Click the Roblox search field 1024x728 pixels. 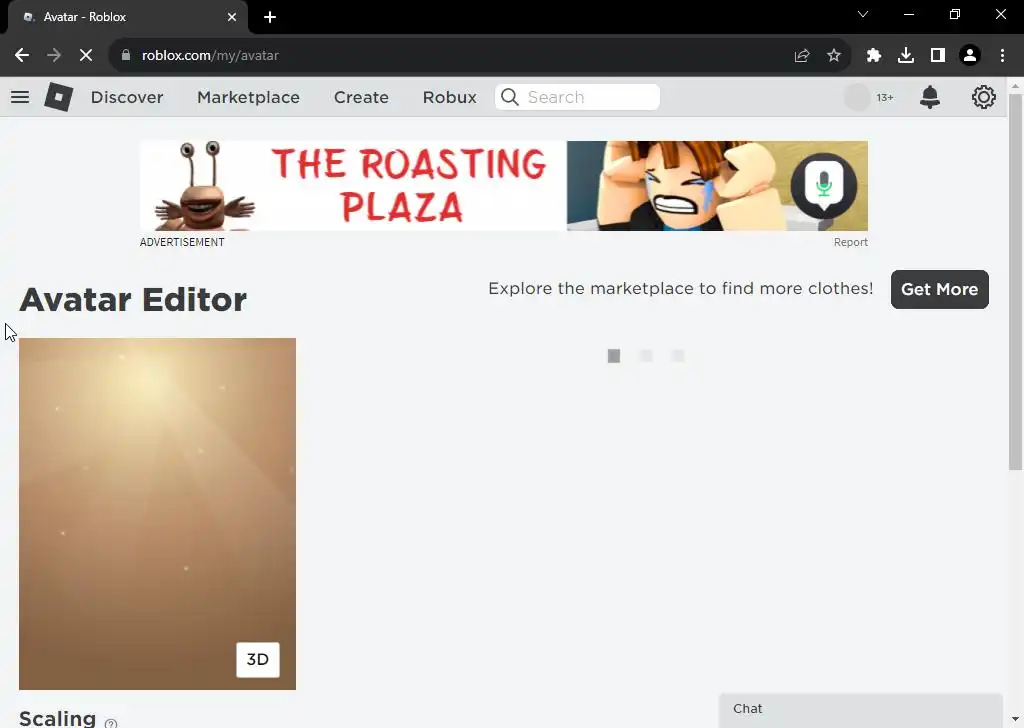577,97
